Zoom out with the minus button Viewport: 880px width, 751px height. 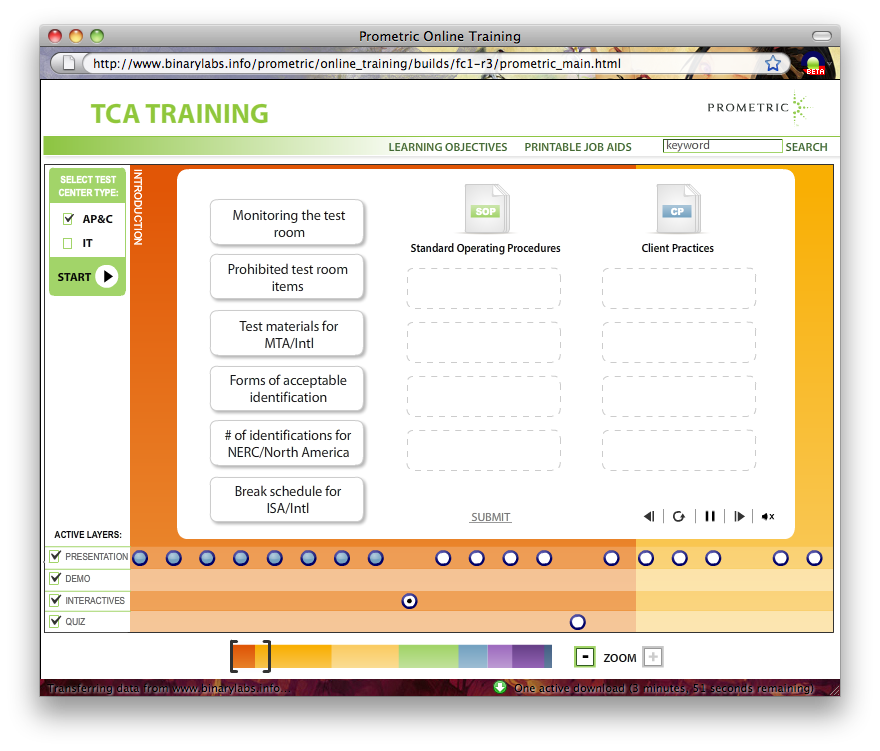[x=585, y=657]
